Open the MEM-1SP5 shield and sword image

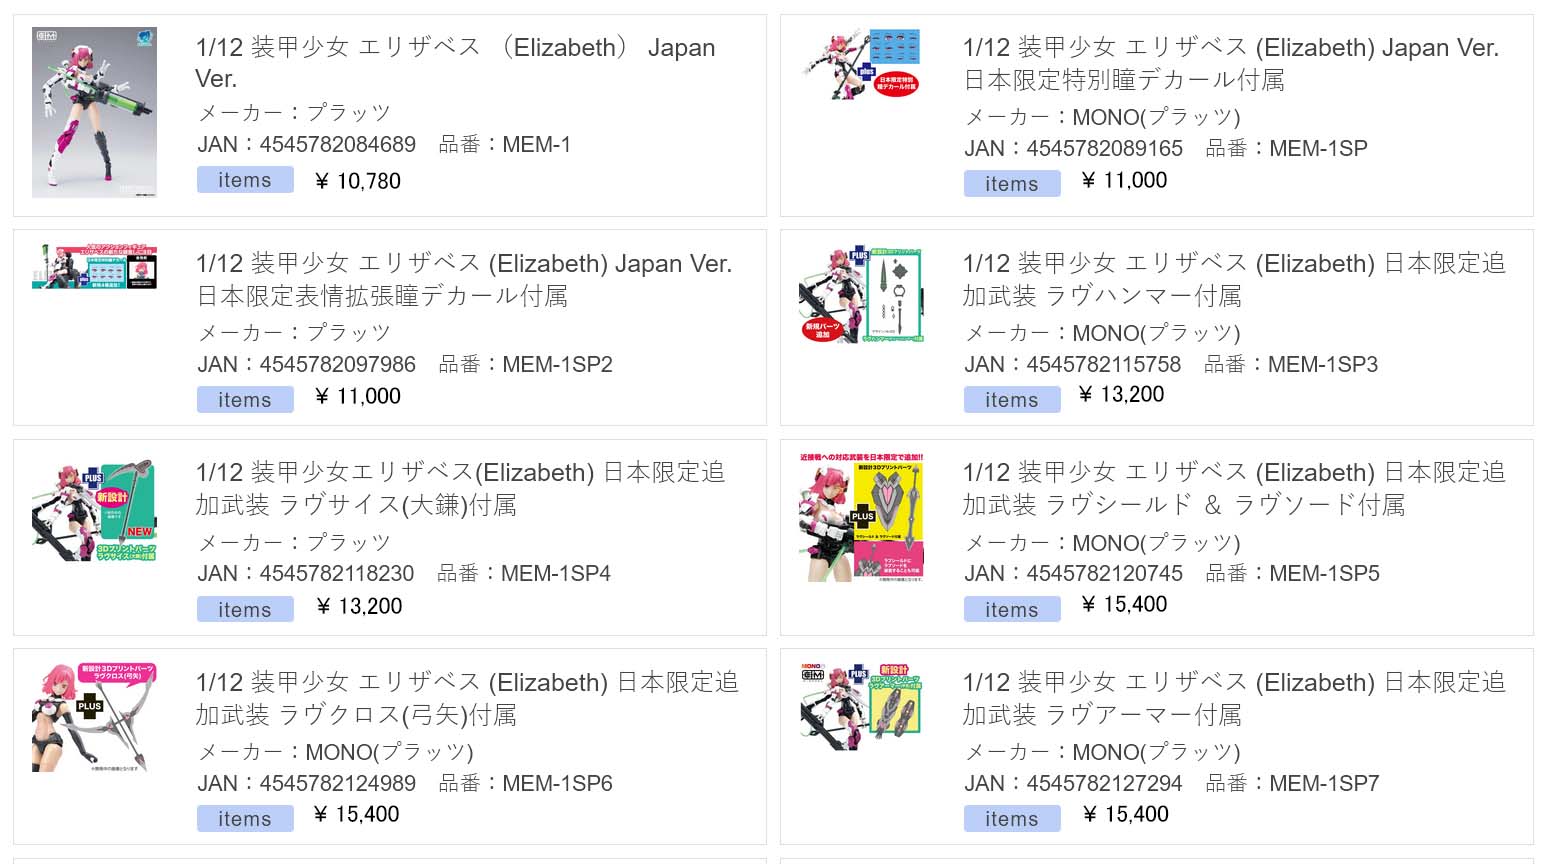(861, 517)
